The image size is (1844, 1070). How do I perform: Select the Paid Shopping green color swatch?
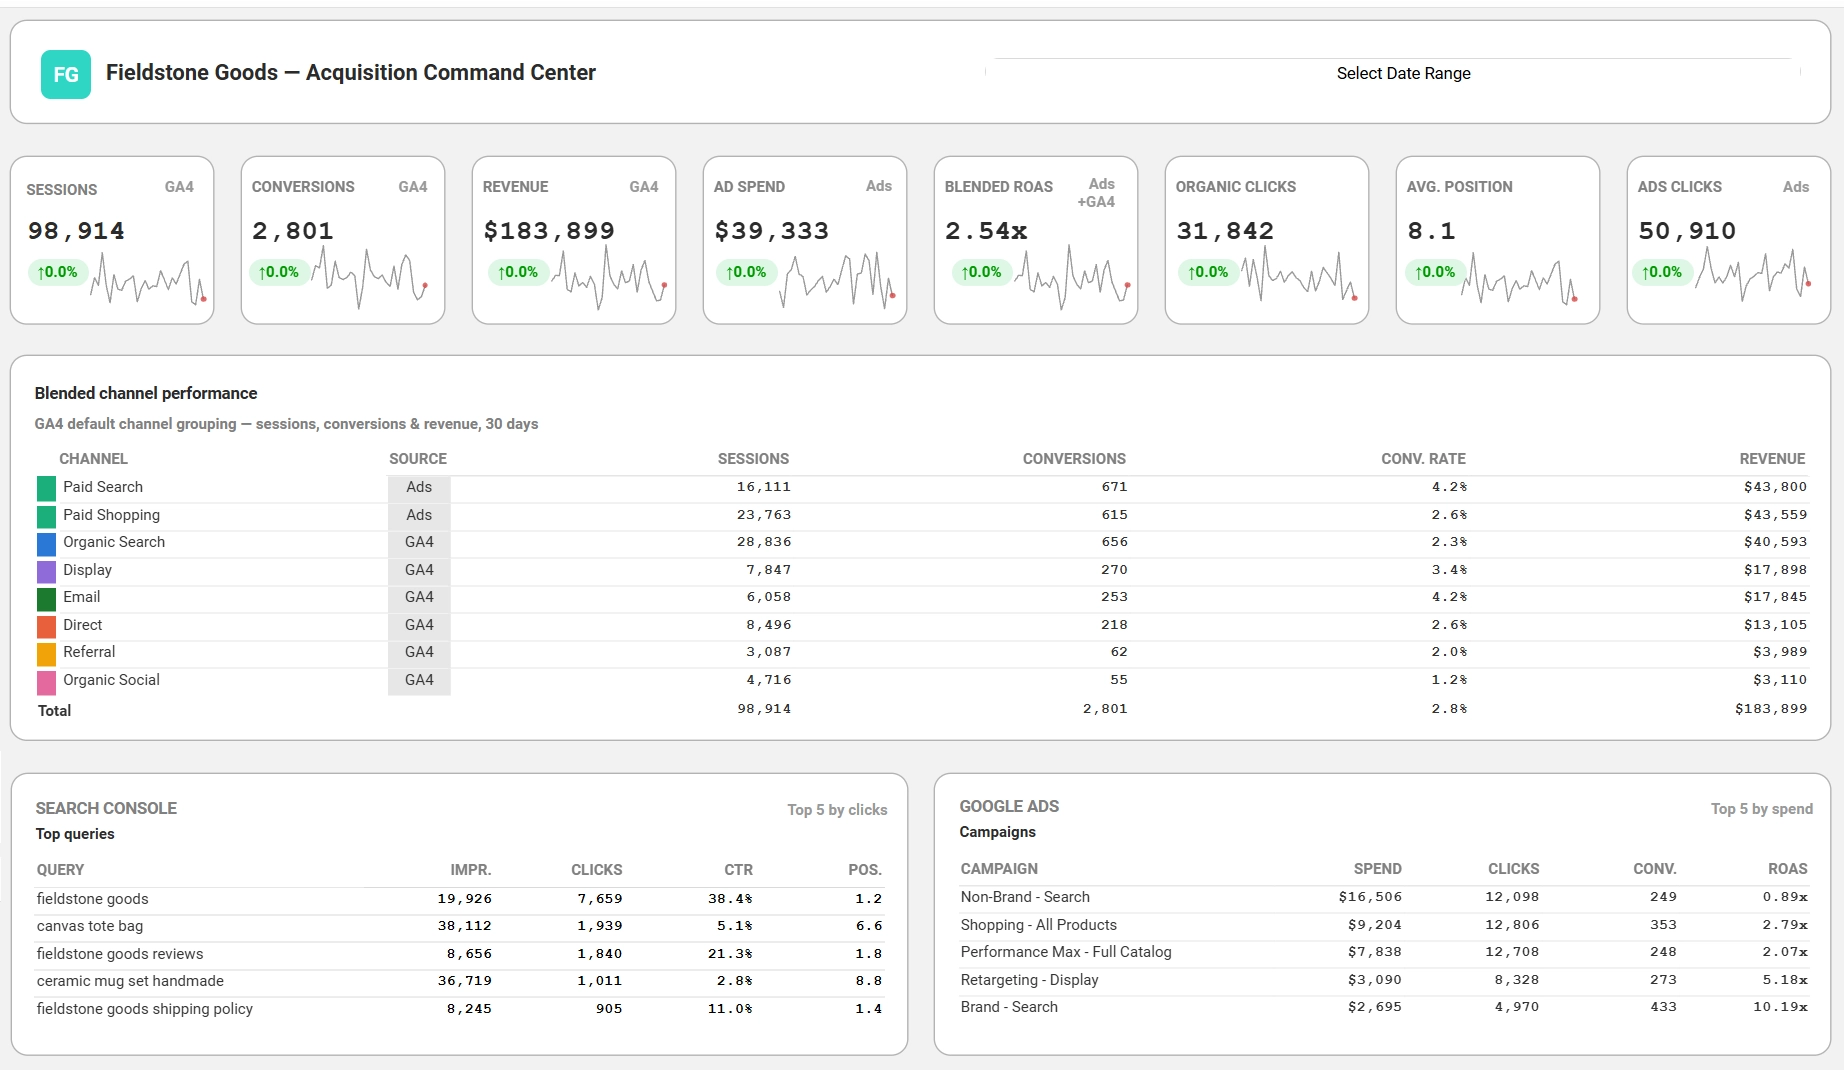pos(46,516)
